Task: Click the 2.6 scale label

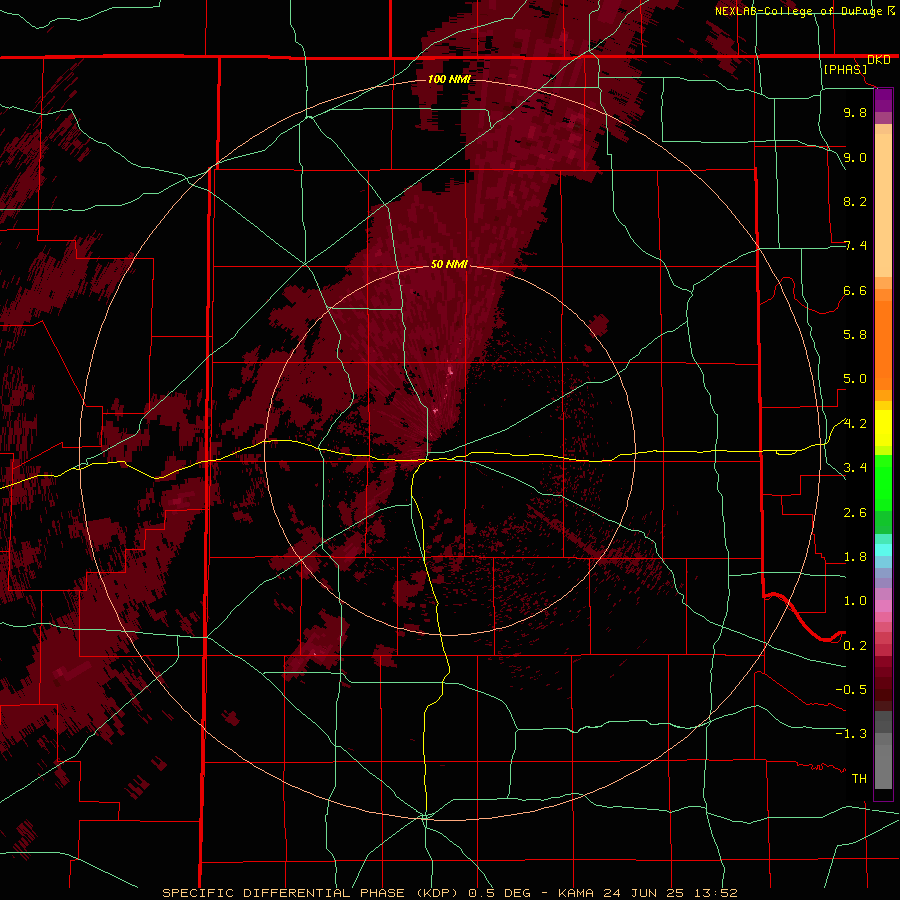Action: tap(855, 513)
